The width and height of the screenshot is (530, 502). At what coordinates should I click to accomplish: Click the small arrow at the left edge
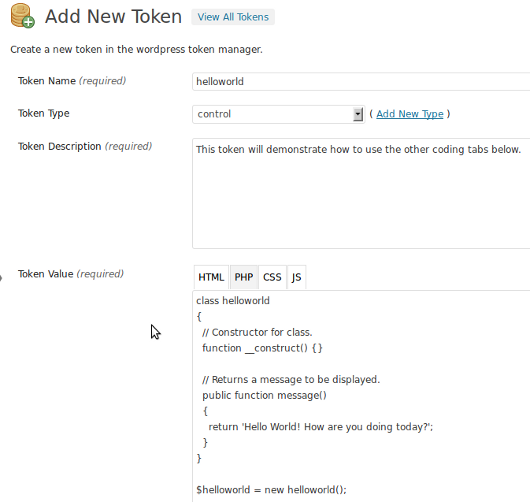(x=1, y=278)
